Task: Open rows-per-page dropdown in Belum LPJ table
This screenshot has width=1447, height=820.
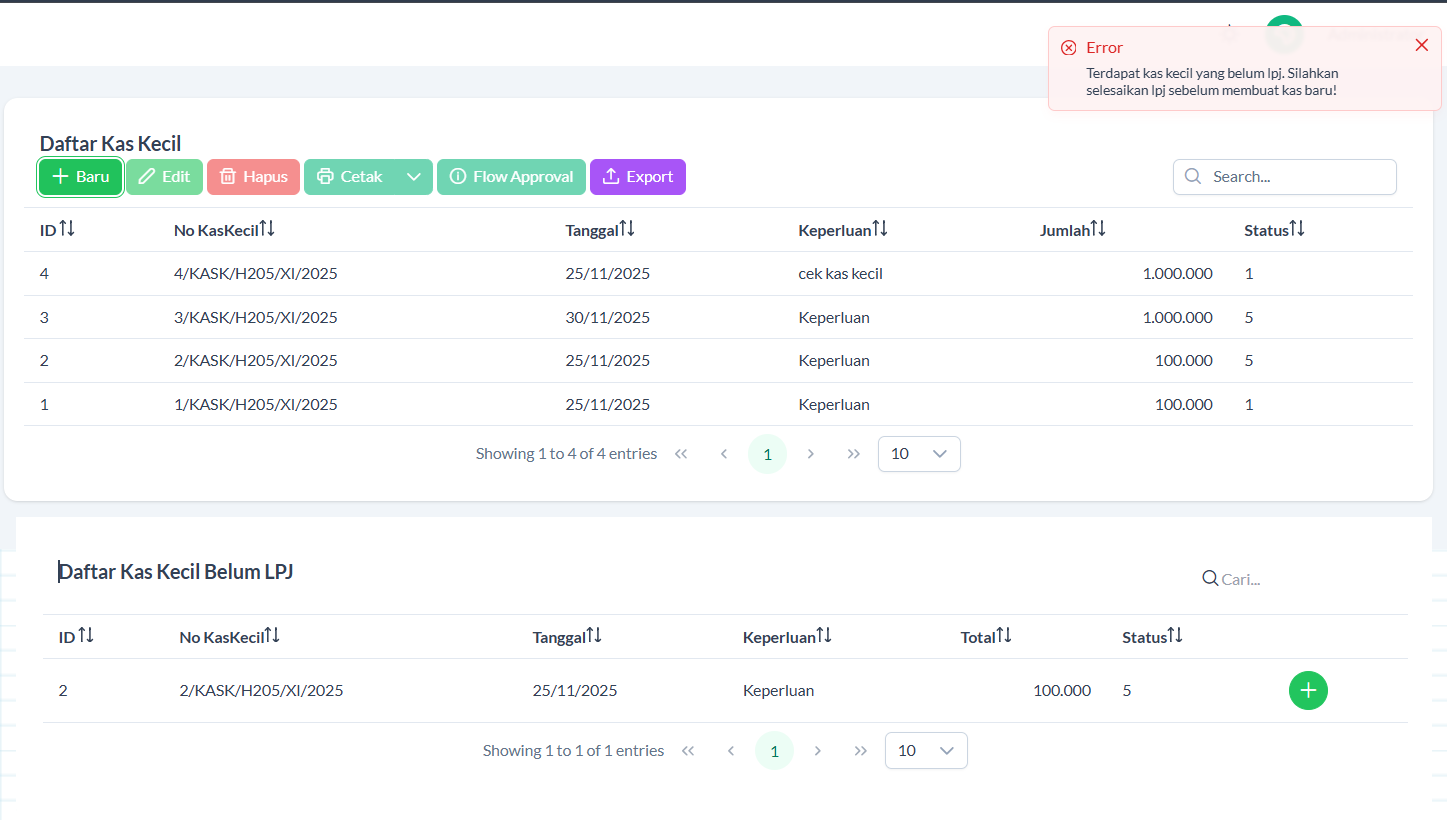Action: click(925, 751)
